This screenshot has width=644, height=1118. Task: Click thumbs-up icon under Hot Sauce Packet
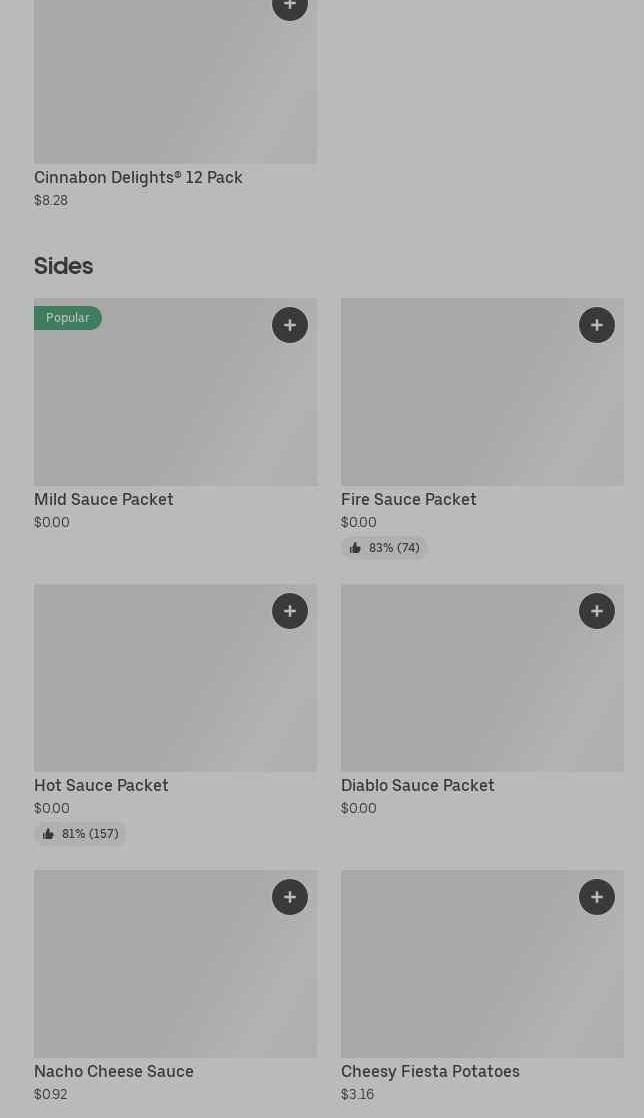tap(48, 834)
